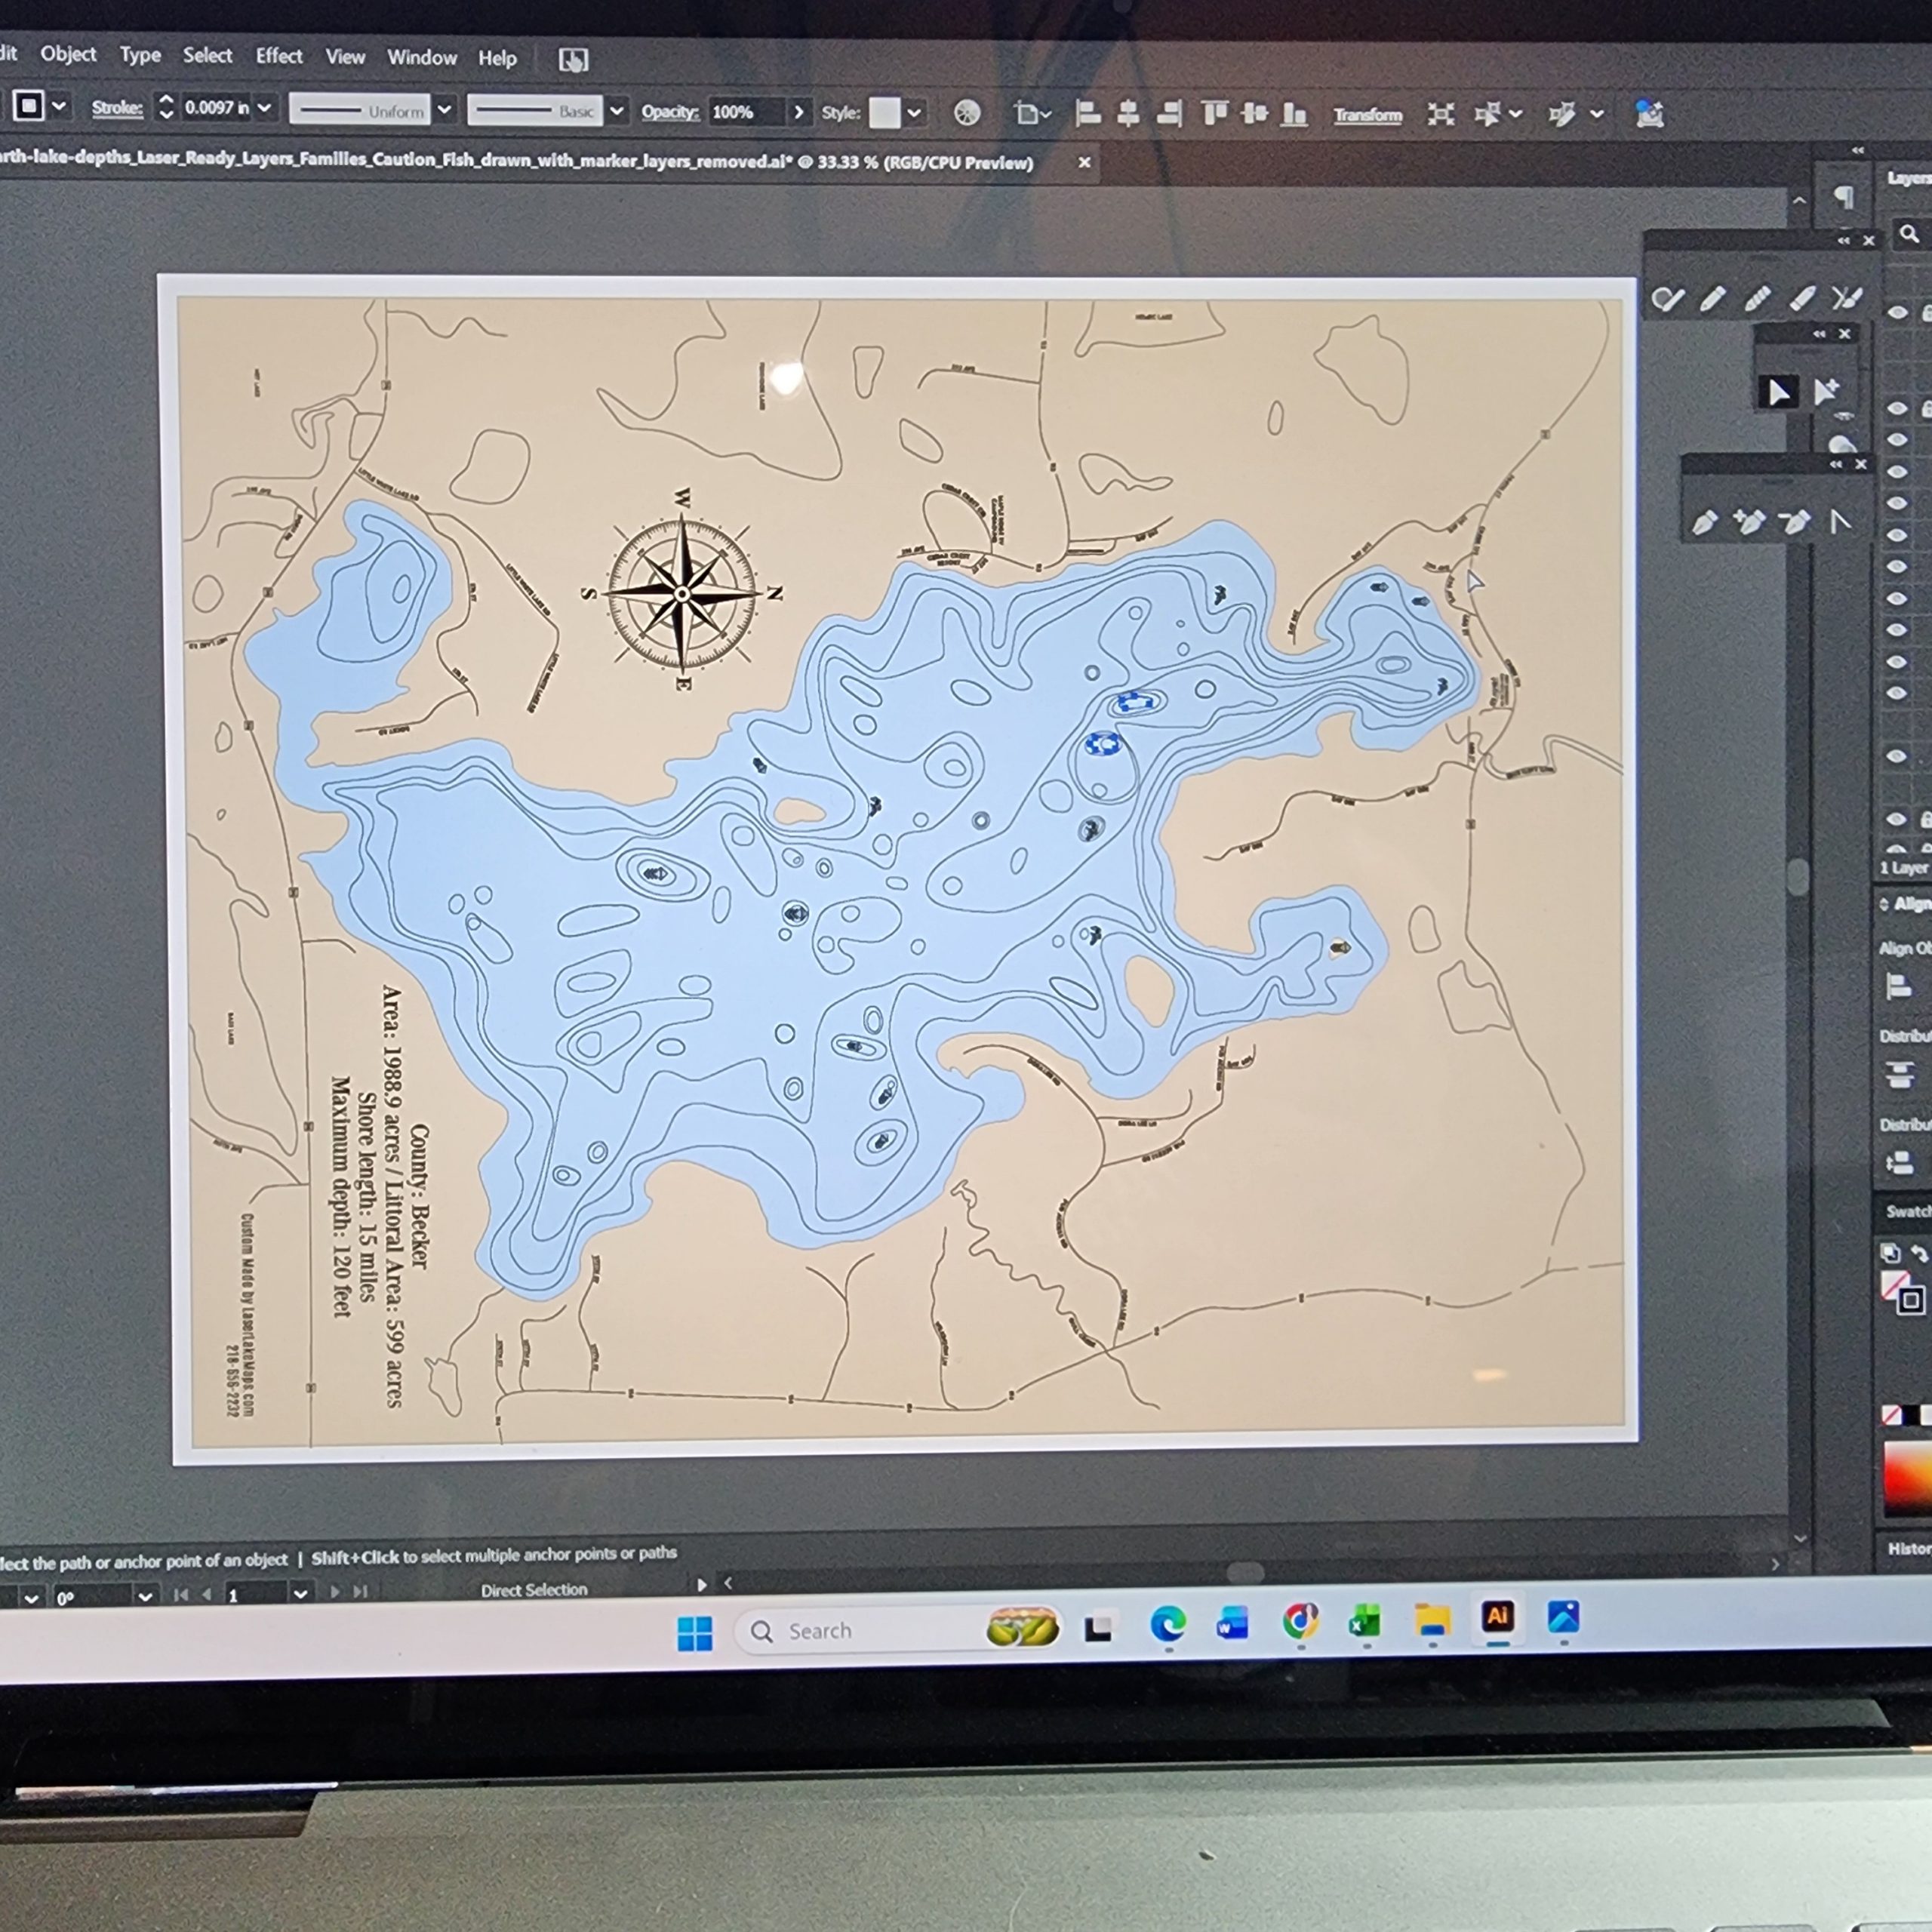
Task: Toggle the bottom layer eye icon
Action: coord(1897,819)
